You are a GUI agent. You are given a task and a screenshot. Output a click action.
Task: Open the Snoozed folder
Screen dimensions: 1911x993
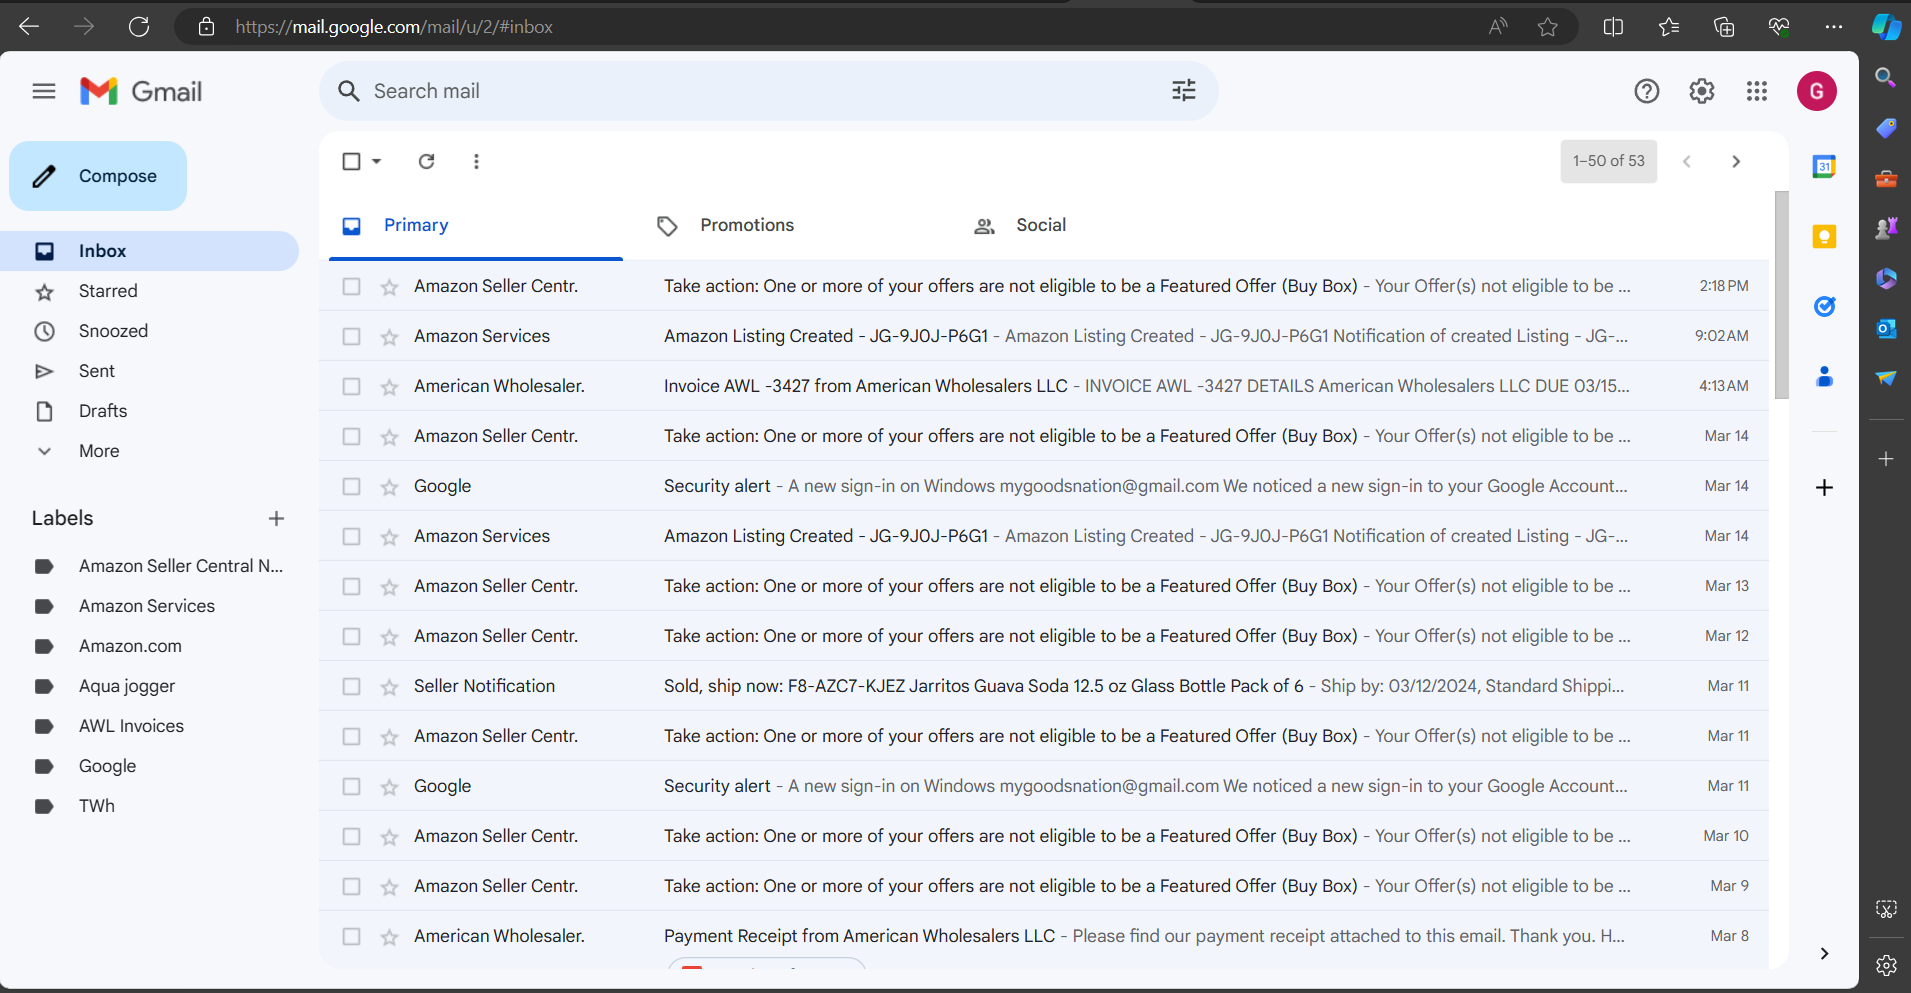click(113, 331)
